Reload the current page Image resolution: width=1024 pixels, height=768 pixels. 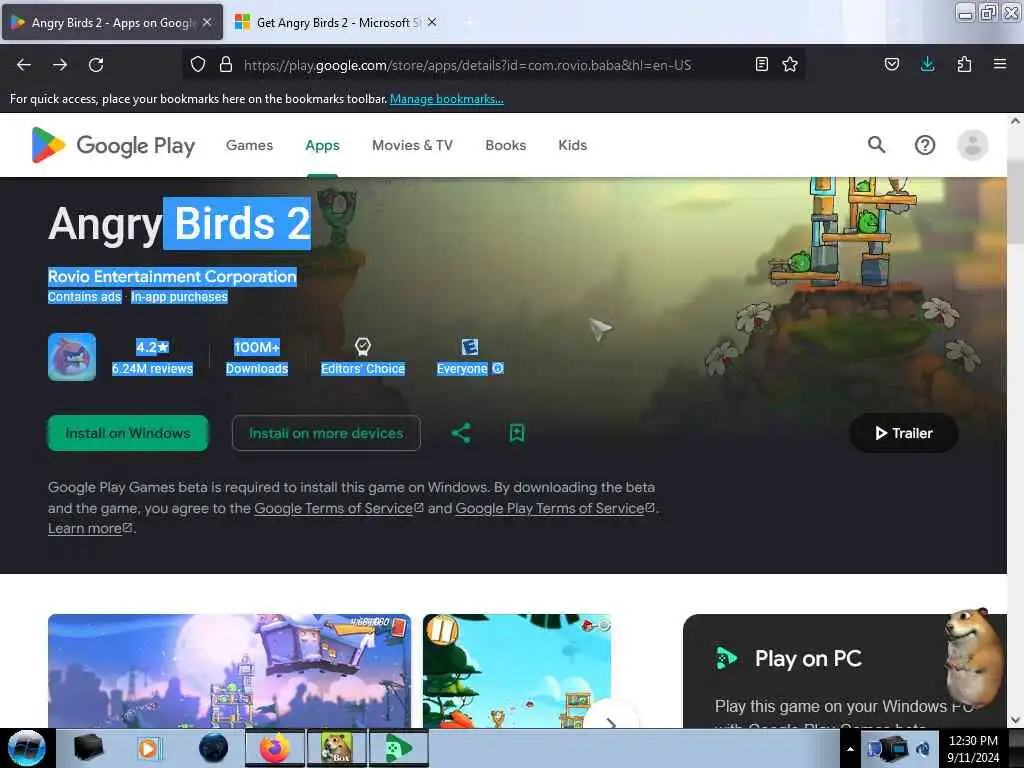pos(96,65)
